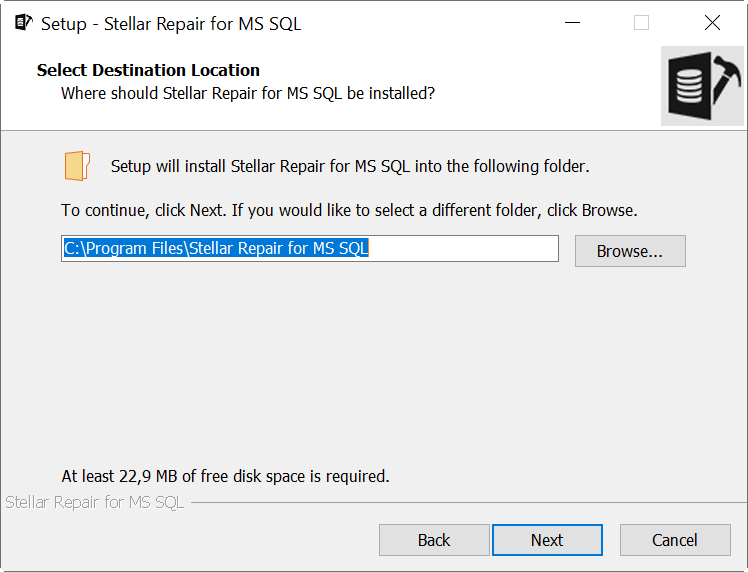
Task: Click the yellow folder icon
Action: click(x=77, y=166)
